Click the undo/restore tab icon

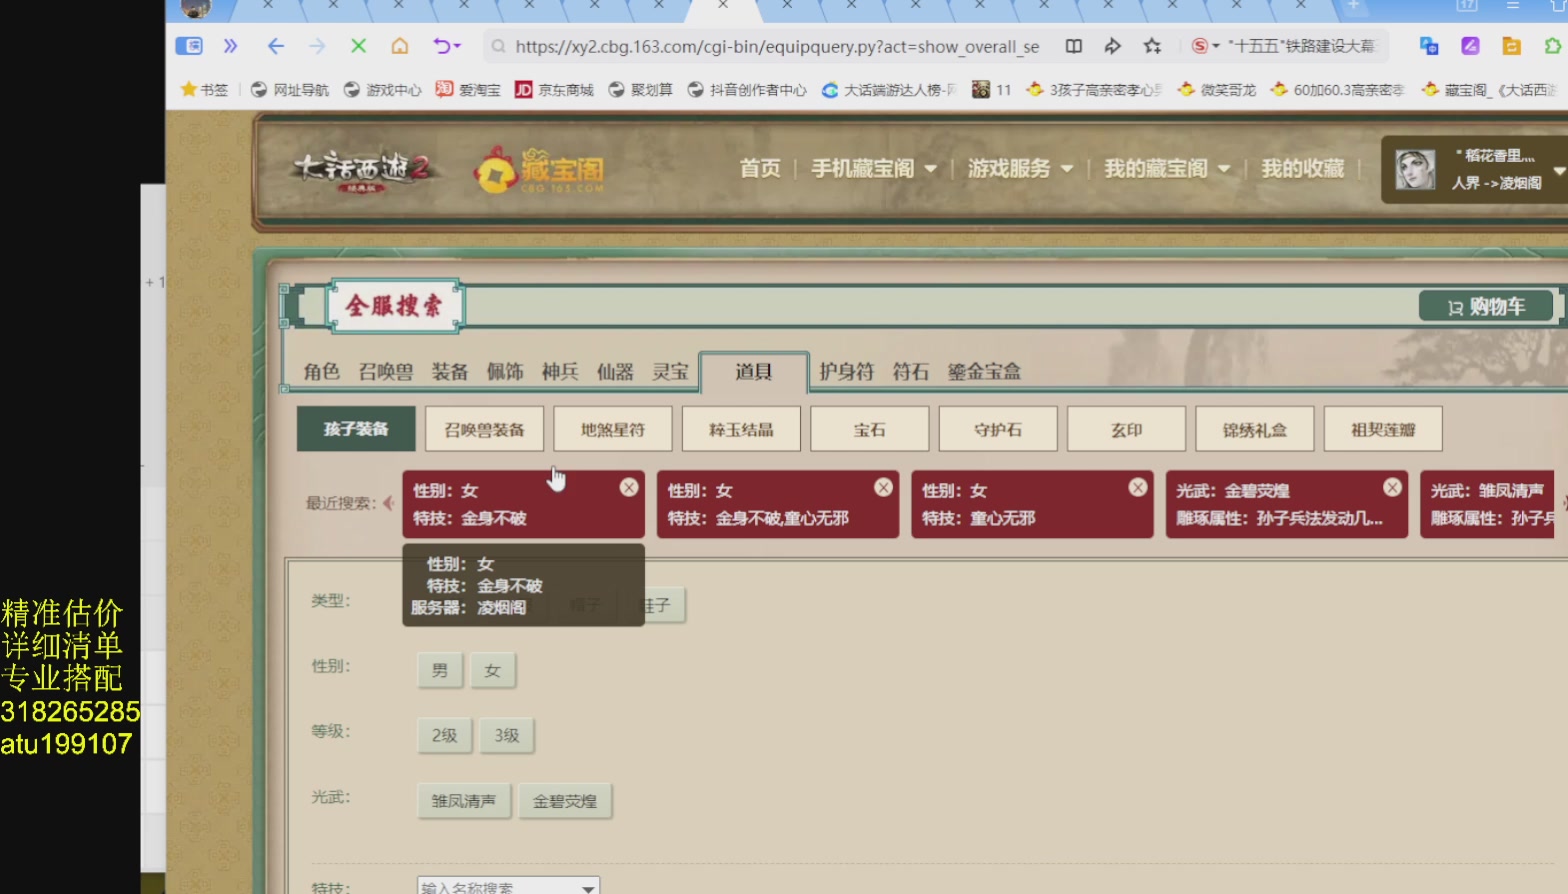(441, 46)
